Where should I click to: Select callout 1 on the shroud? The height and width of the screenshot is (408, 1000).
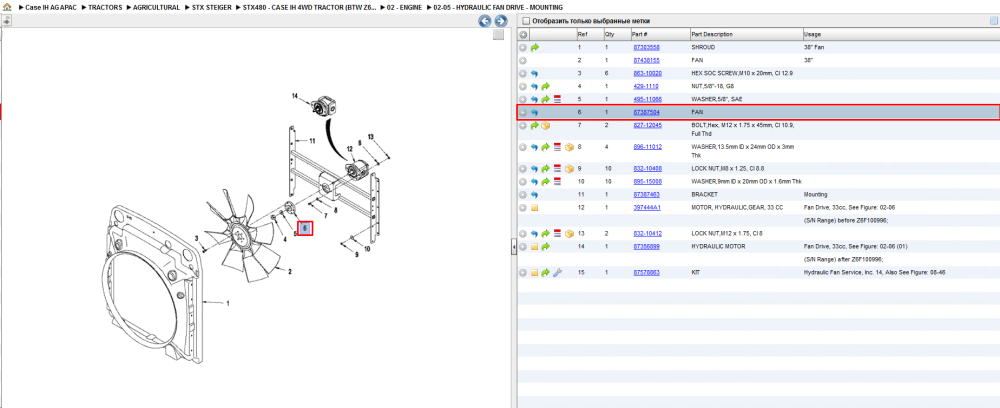pos(228,304)
